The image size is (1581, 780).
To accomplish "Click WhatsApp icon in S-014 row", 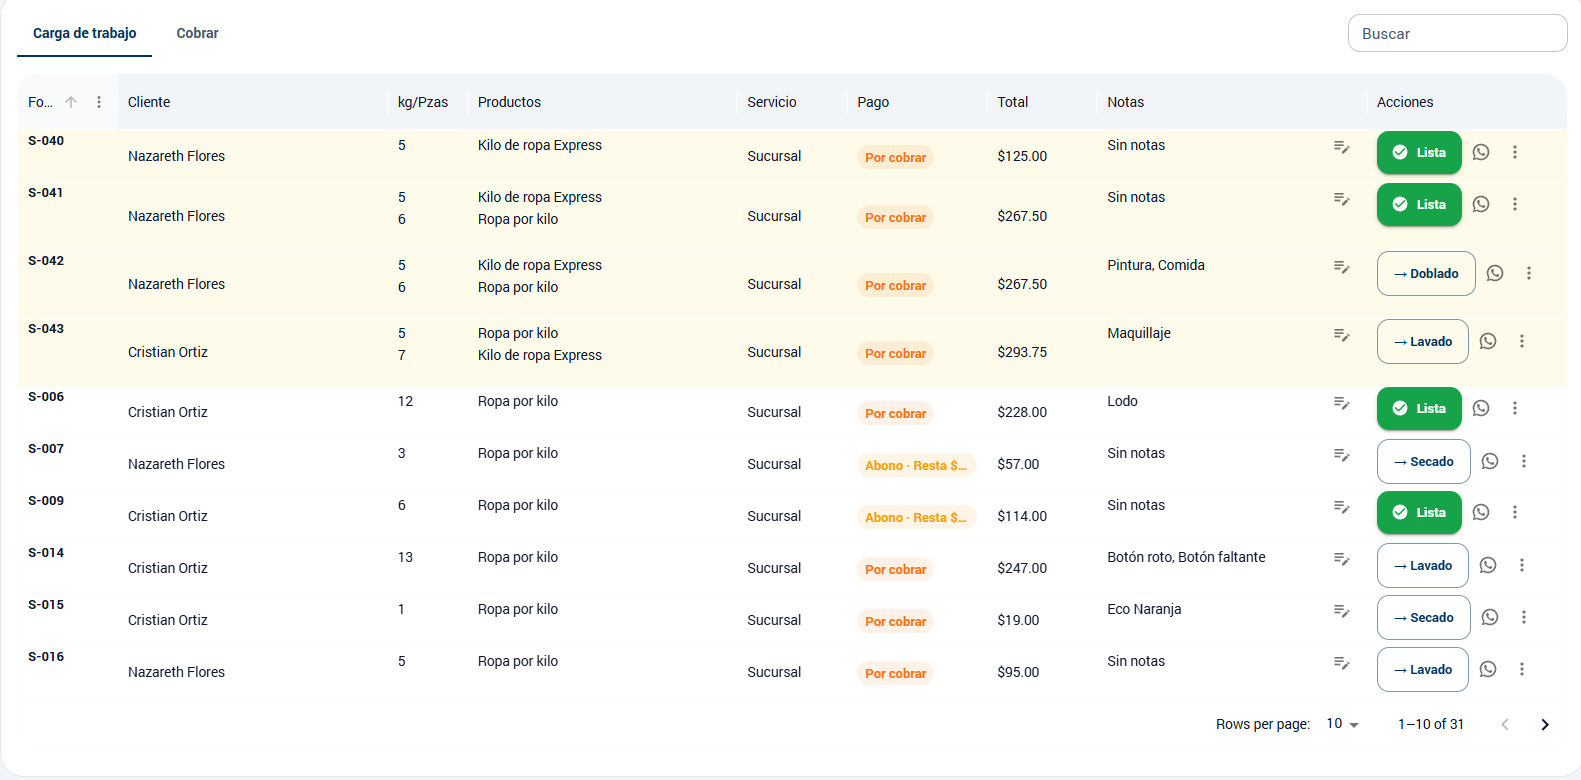I will point(1487,565).
